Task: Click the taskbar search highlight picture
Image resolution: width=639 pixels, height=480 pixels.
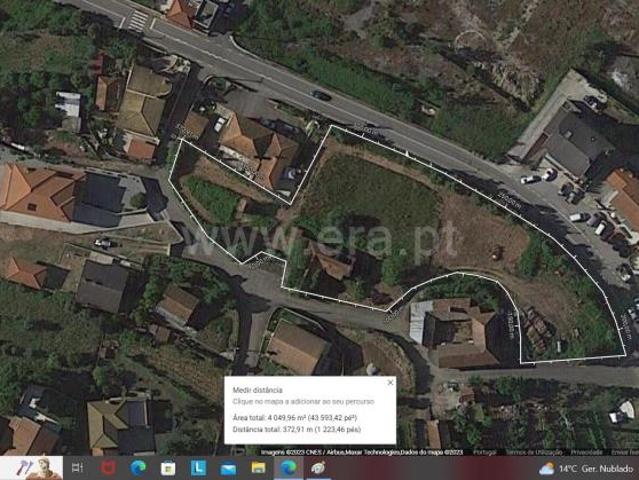Action: coord(31,468)
